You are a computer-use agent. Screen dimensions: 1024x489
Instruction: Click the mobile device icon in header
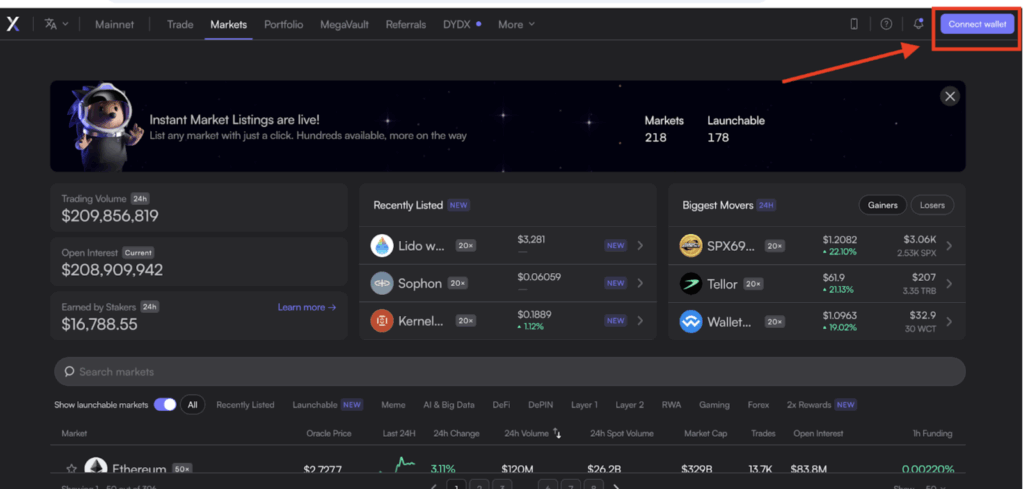tap(854, 24)
